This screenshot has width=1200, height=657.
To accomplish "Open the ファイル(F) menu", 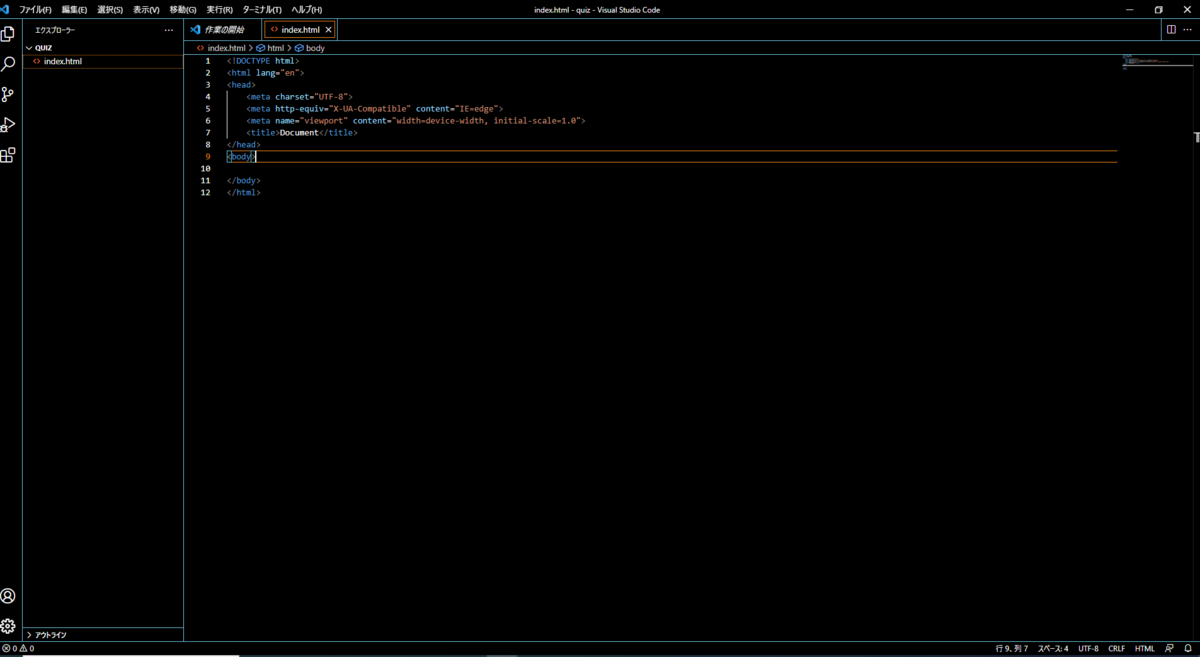I will click(35, 9).
